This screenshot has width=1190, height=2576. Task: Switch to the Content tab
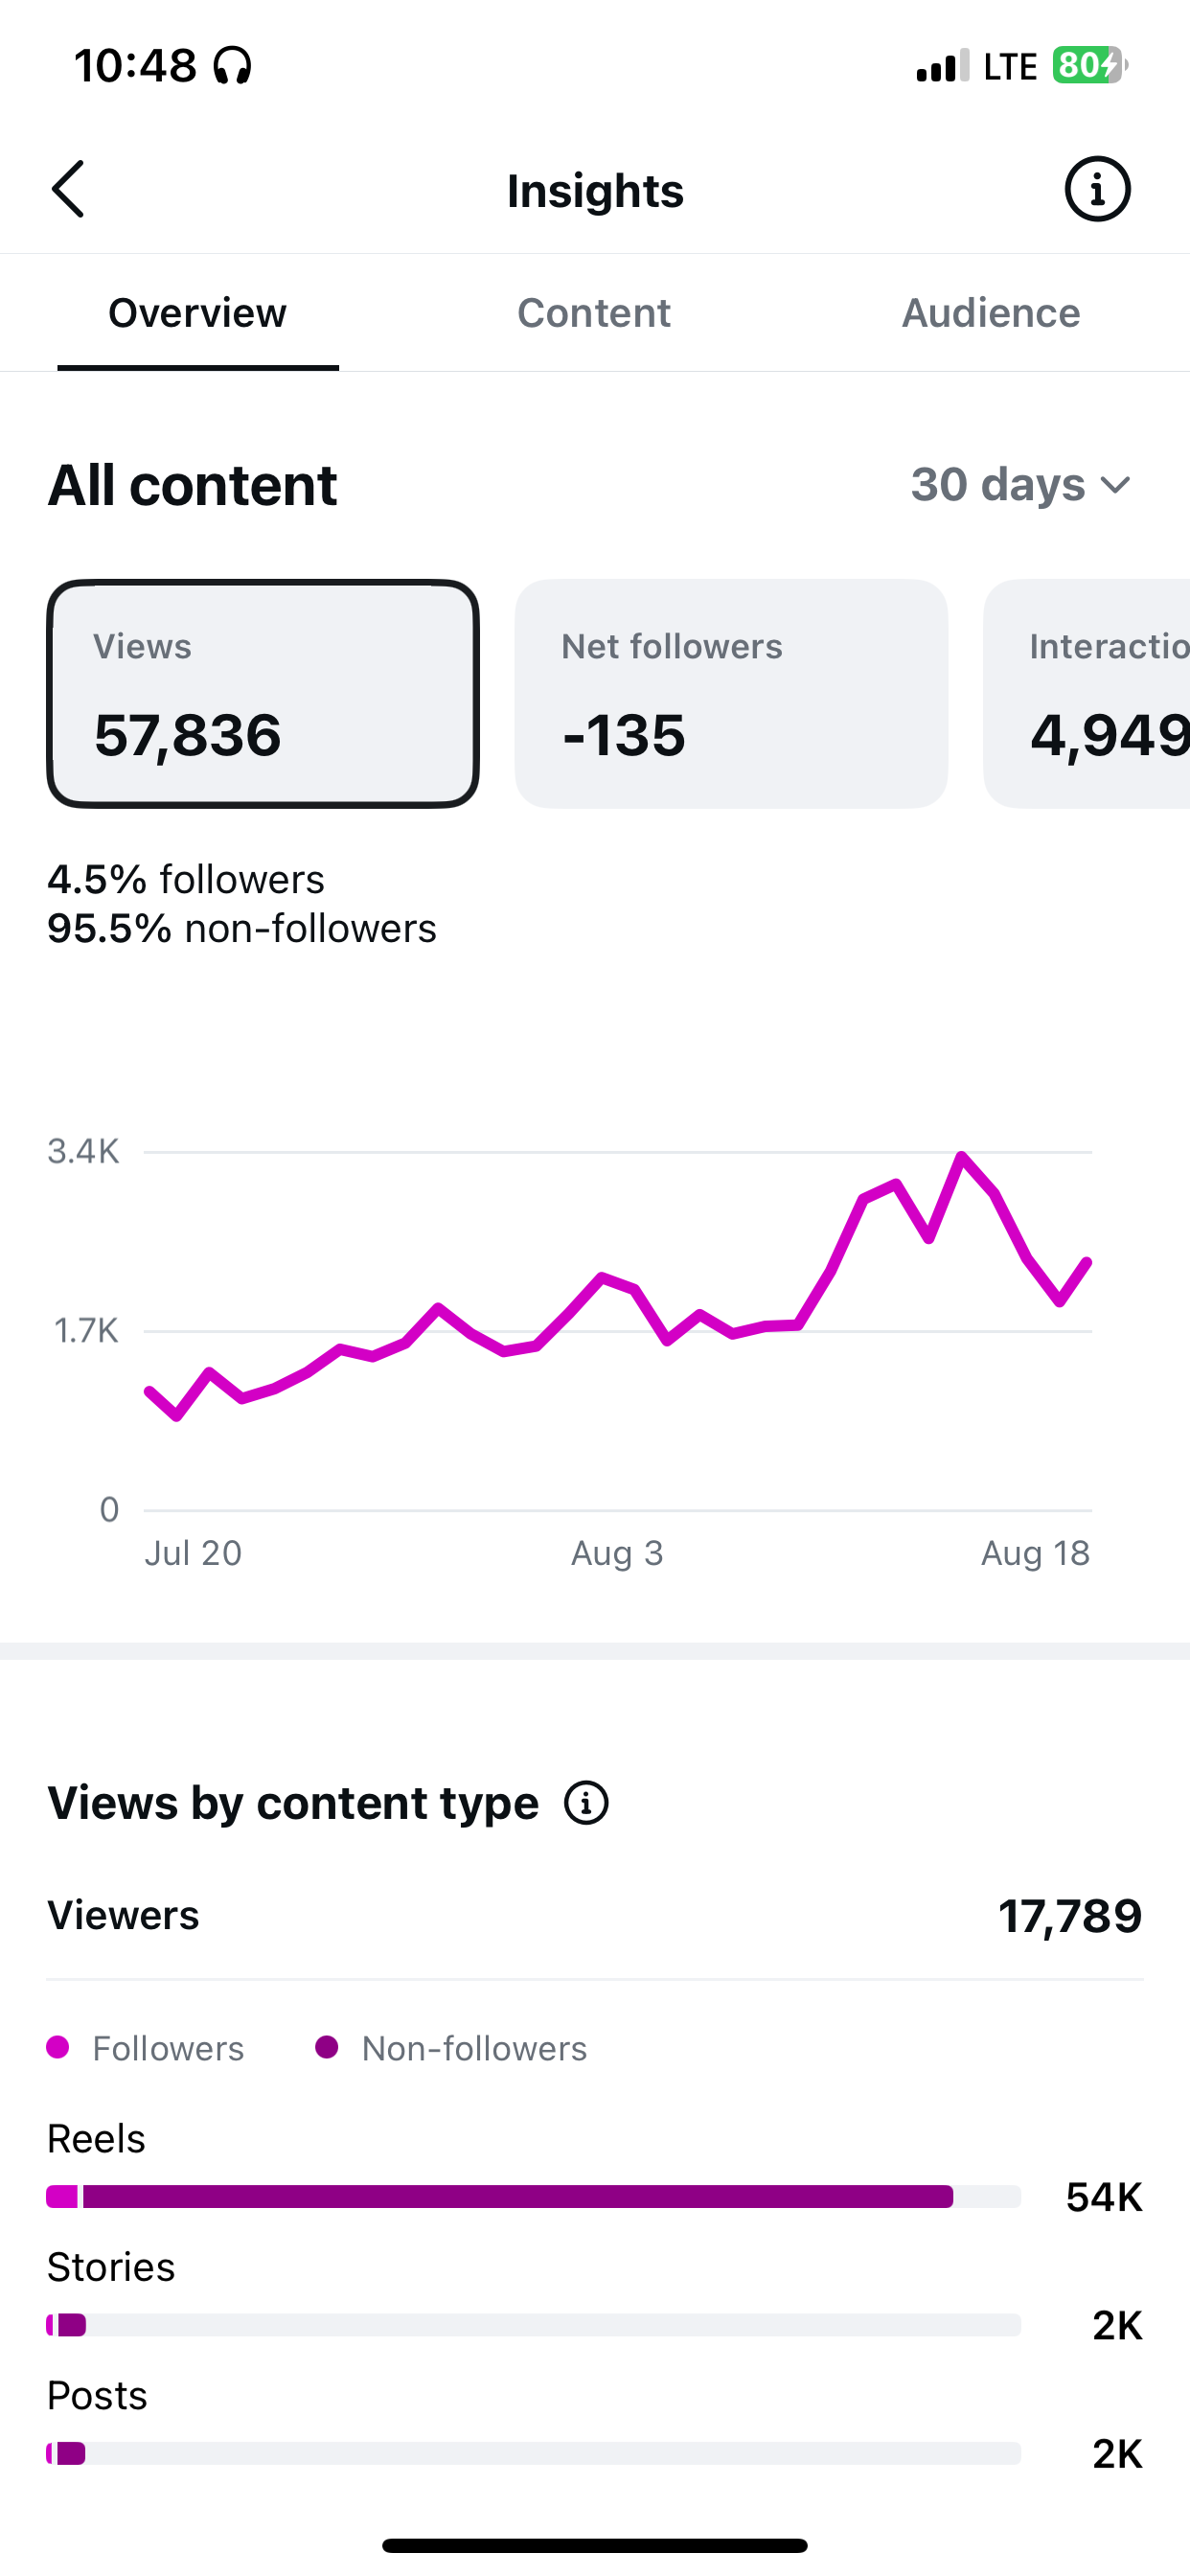click(x=594, y=313)
